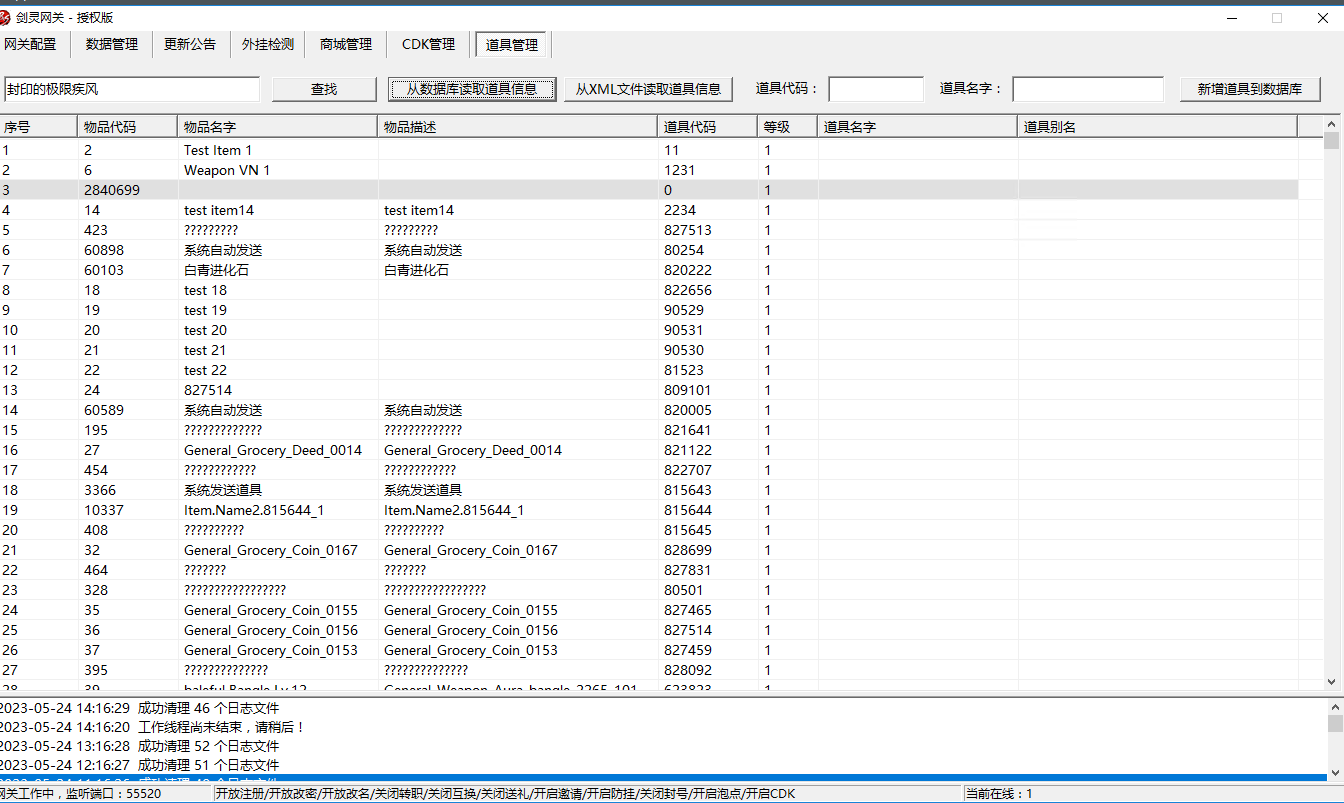Open the 更新公告 tab

[x=189, y=44]
